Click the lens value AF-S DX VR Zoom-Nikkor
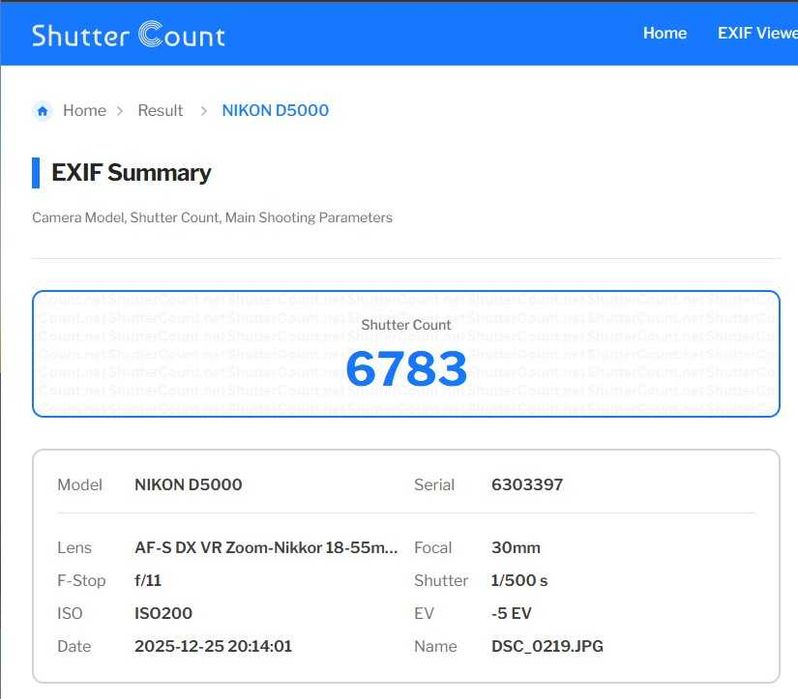 [266, 548]
